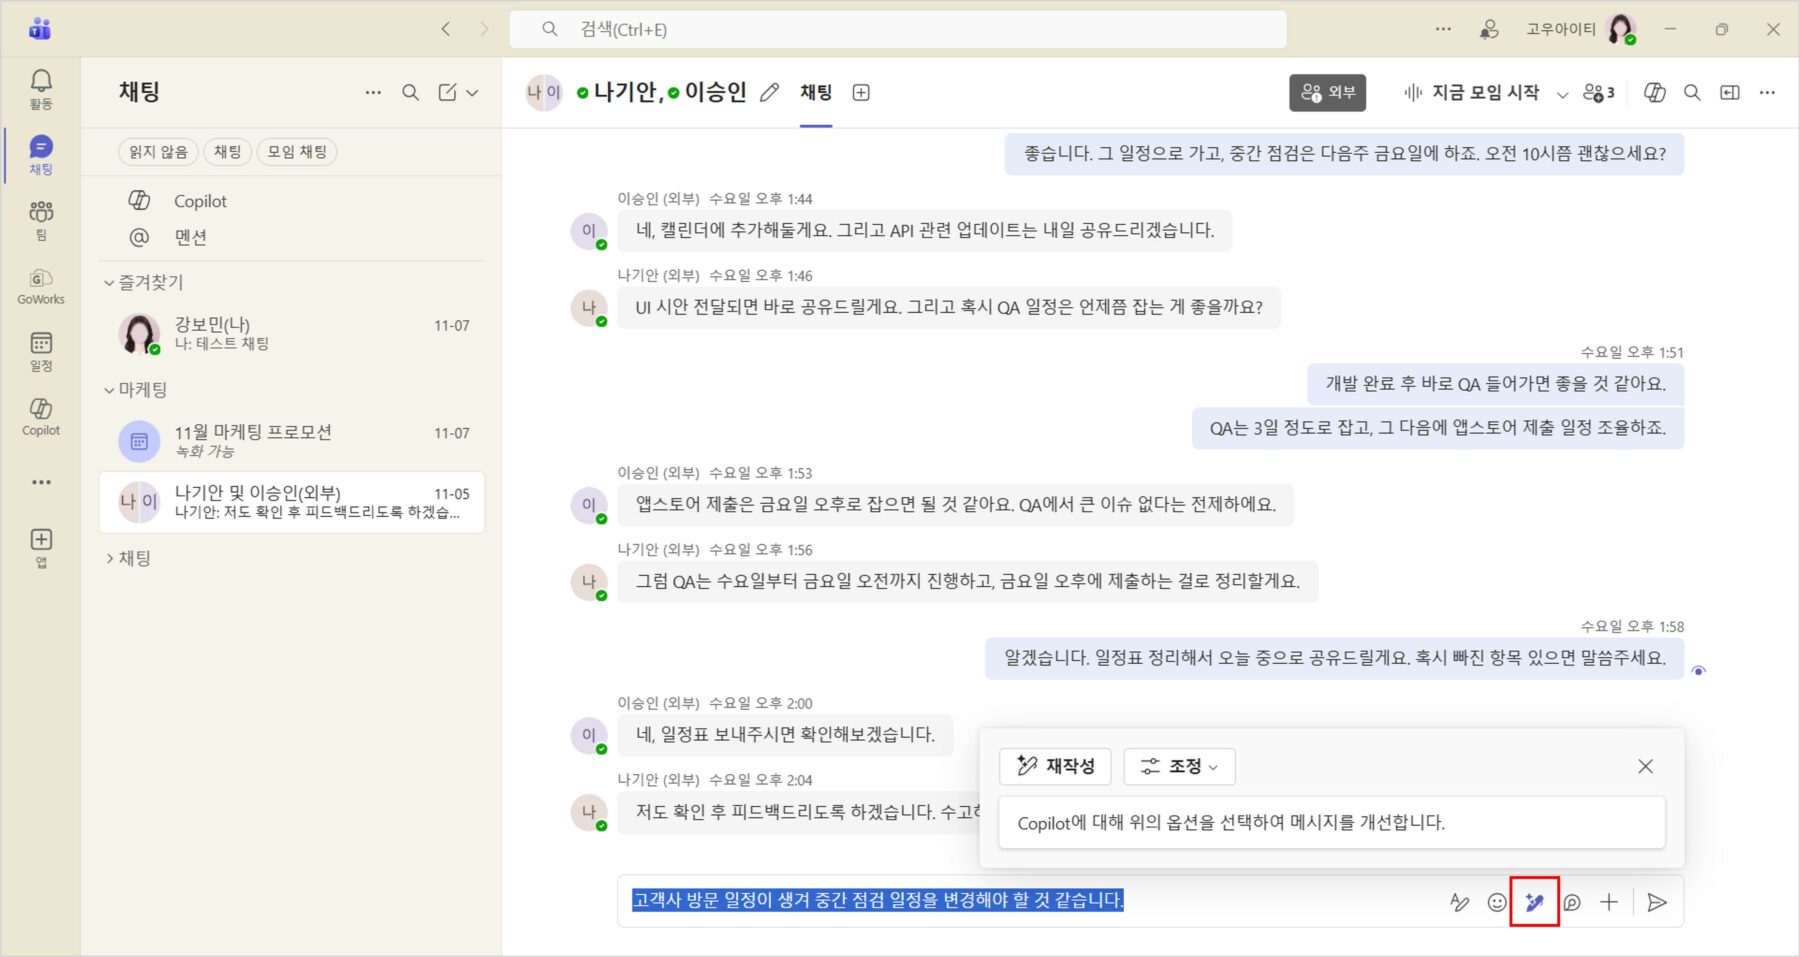Open the Calendar icon in sidebar

point(41,350)
